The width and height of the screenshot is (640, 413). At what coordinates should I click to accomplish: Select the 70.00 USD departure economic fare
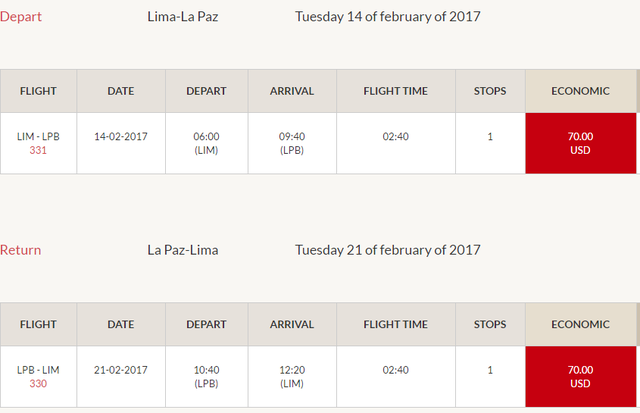tap(580, 143)
